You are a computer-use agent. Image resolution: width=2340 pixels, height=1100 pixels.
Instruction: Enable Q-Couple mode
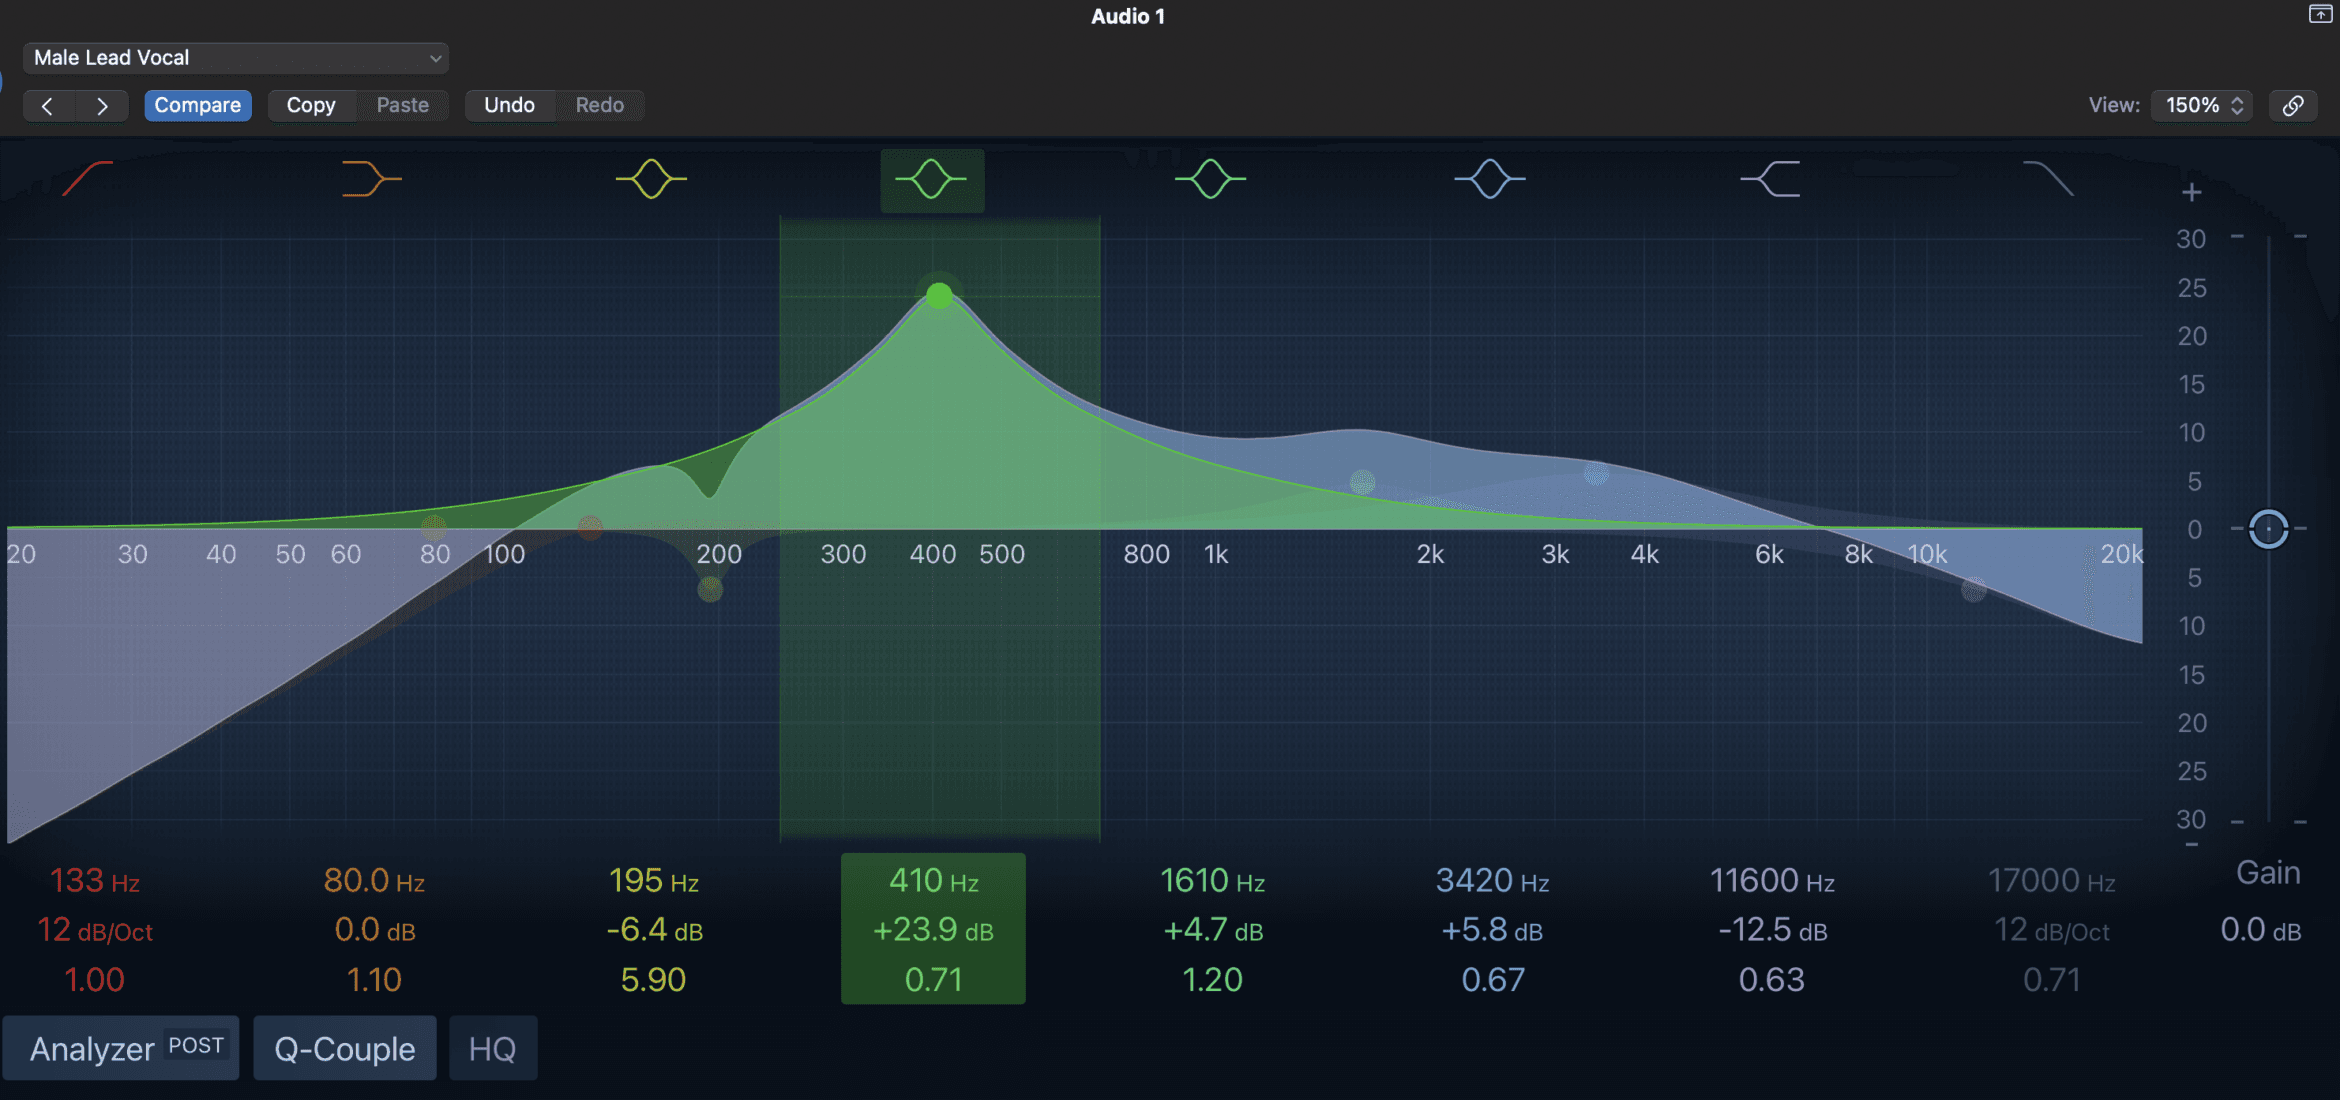345,1048
